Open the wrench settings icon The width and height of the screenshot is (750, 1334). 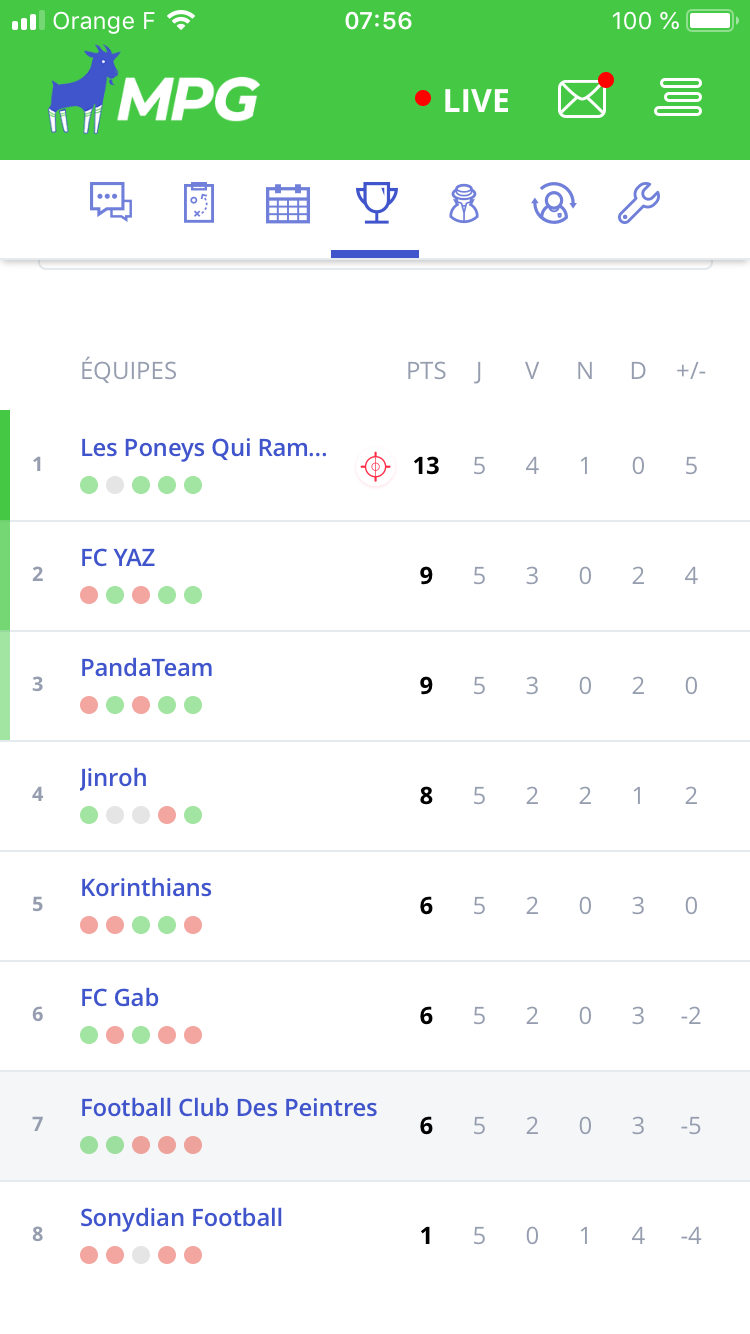[x=638, y=203]
